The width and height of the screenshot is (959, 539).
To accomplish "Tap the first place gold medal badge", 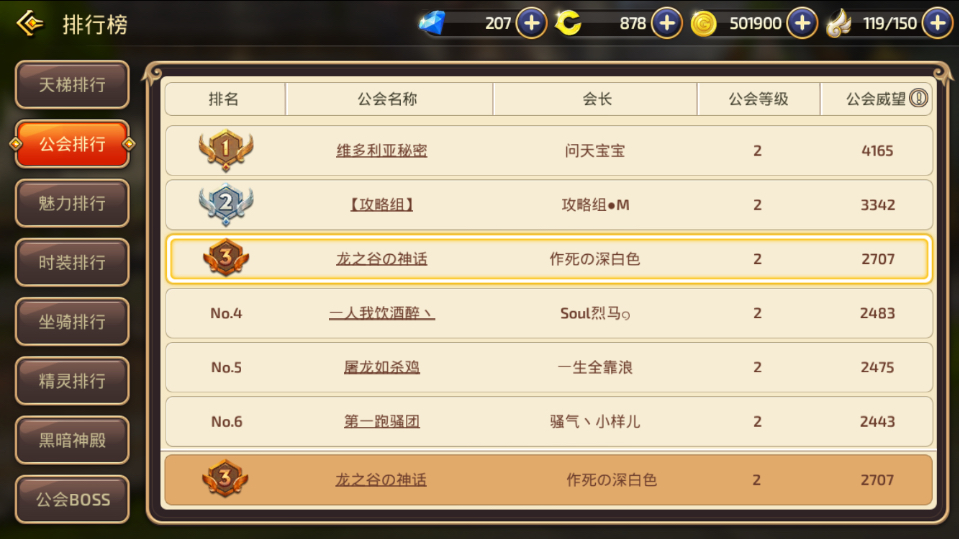I will (226, 150).
